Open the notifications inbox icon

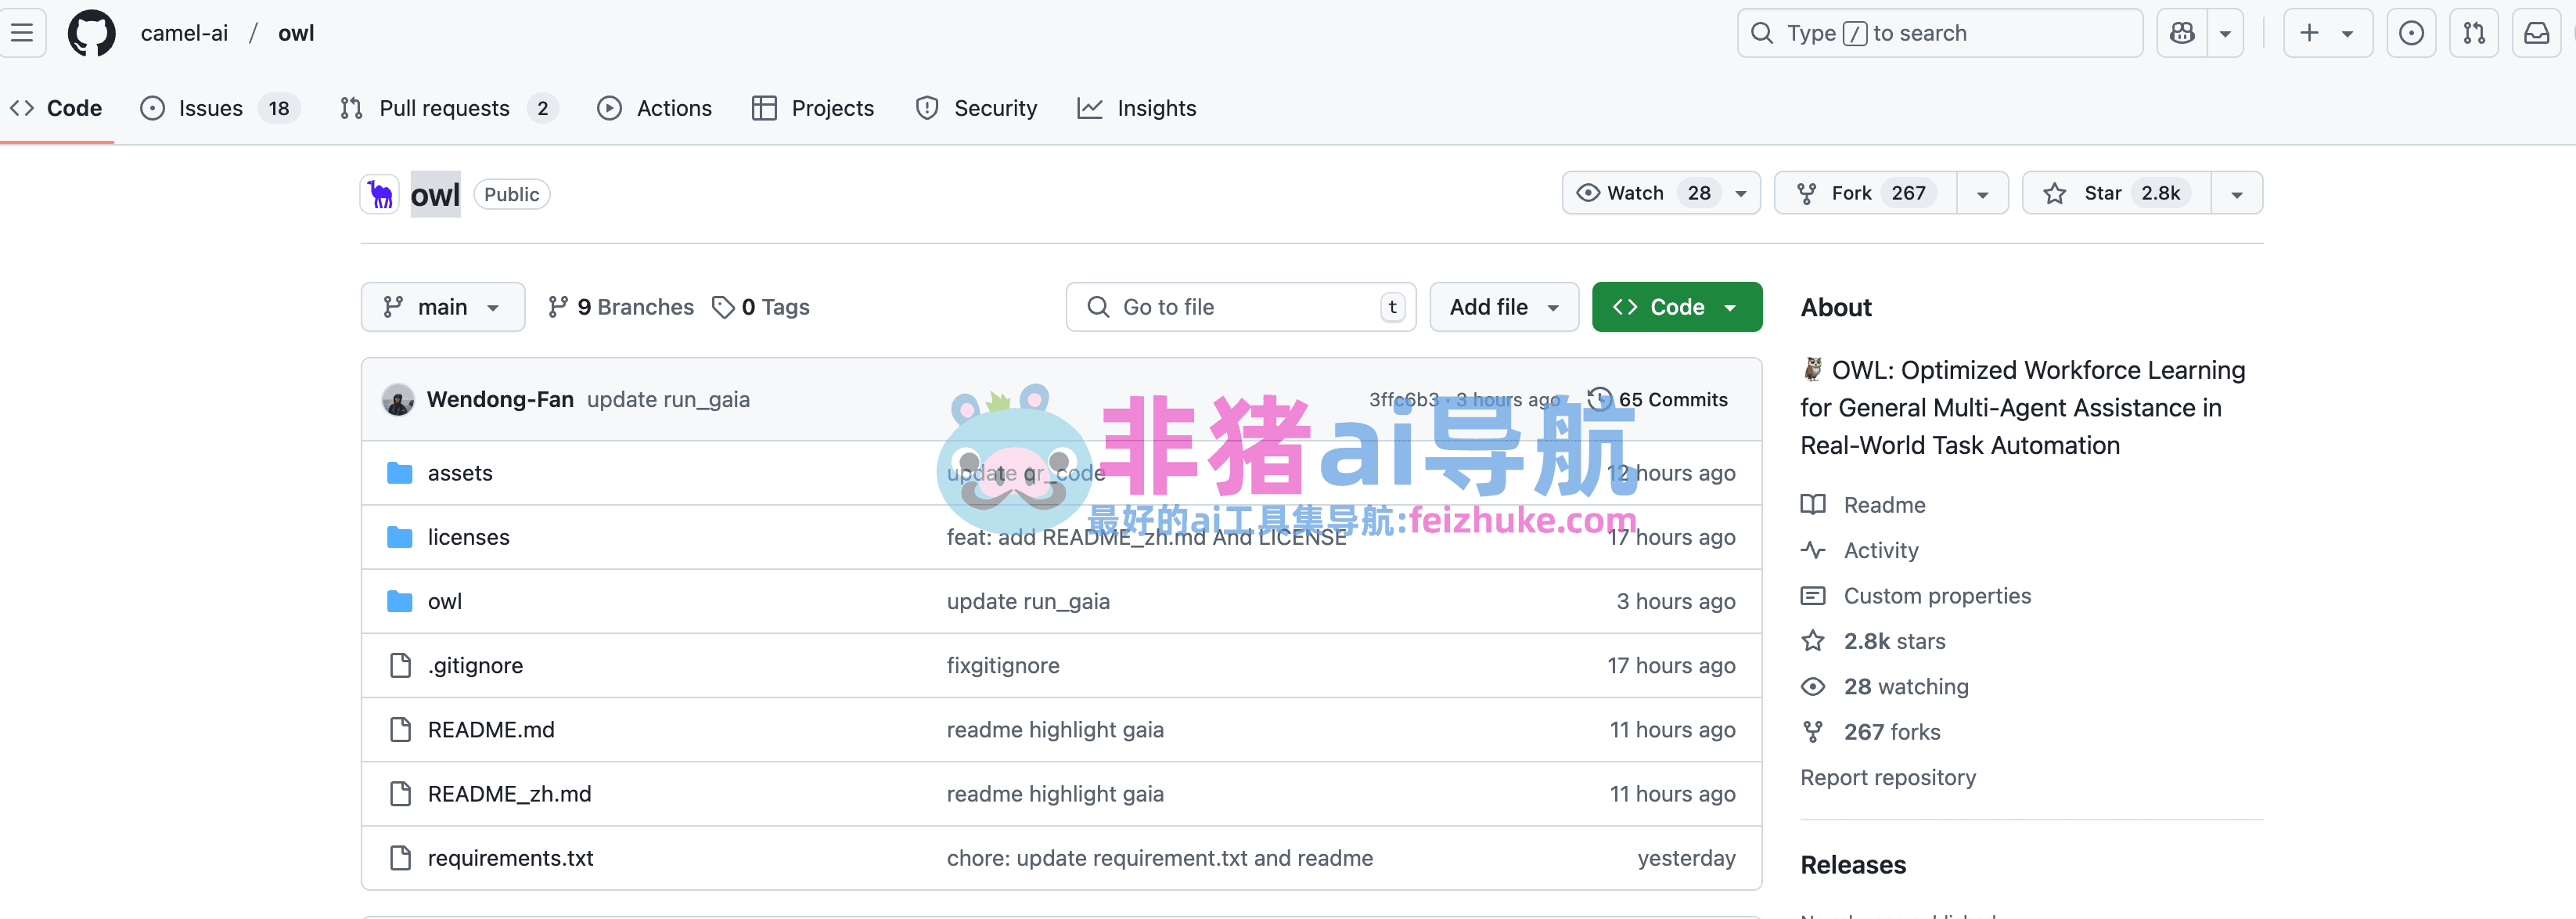(2537, 33)
